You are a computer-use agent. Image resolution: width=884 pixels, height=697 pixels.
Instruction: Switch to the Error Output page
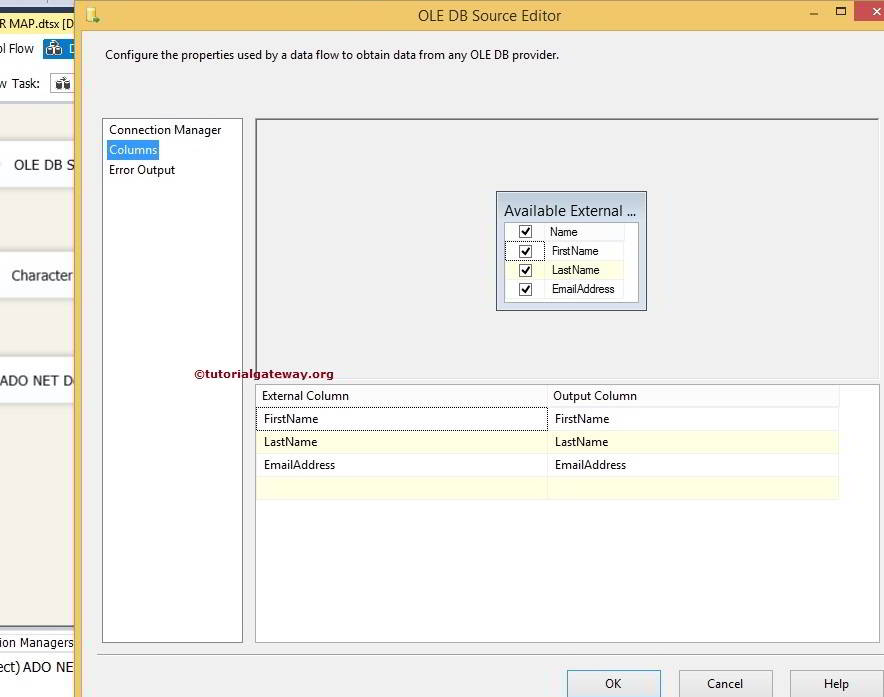coord(142,170)
